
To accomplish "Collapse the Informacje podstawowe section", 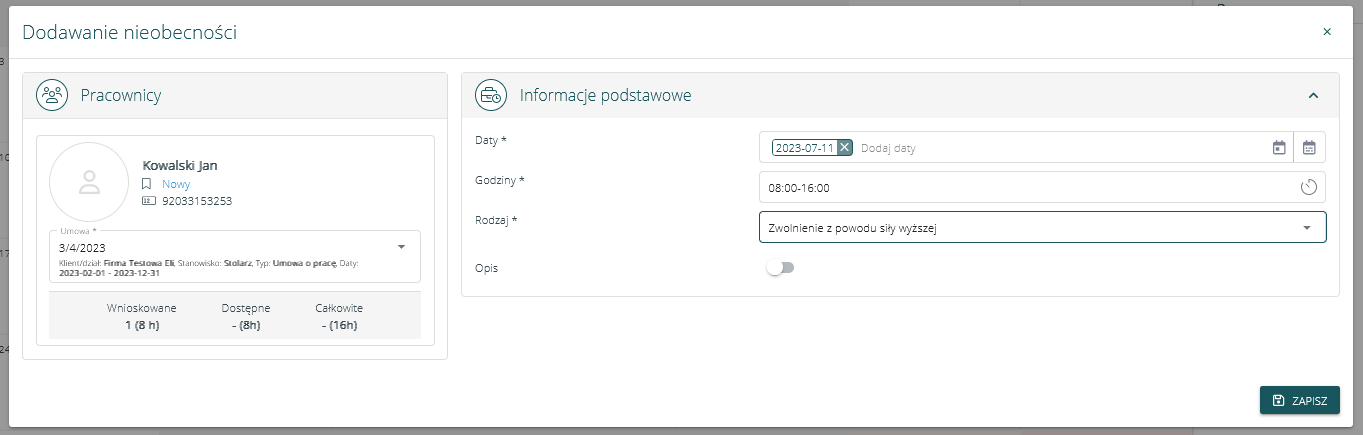I will click(1313, 96).
